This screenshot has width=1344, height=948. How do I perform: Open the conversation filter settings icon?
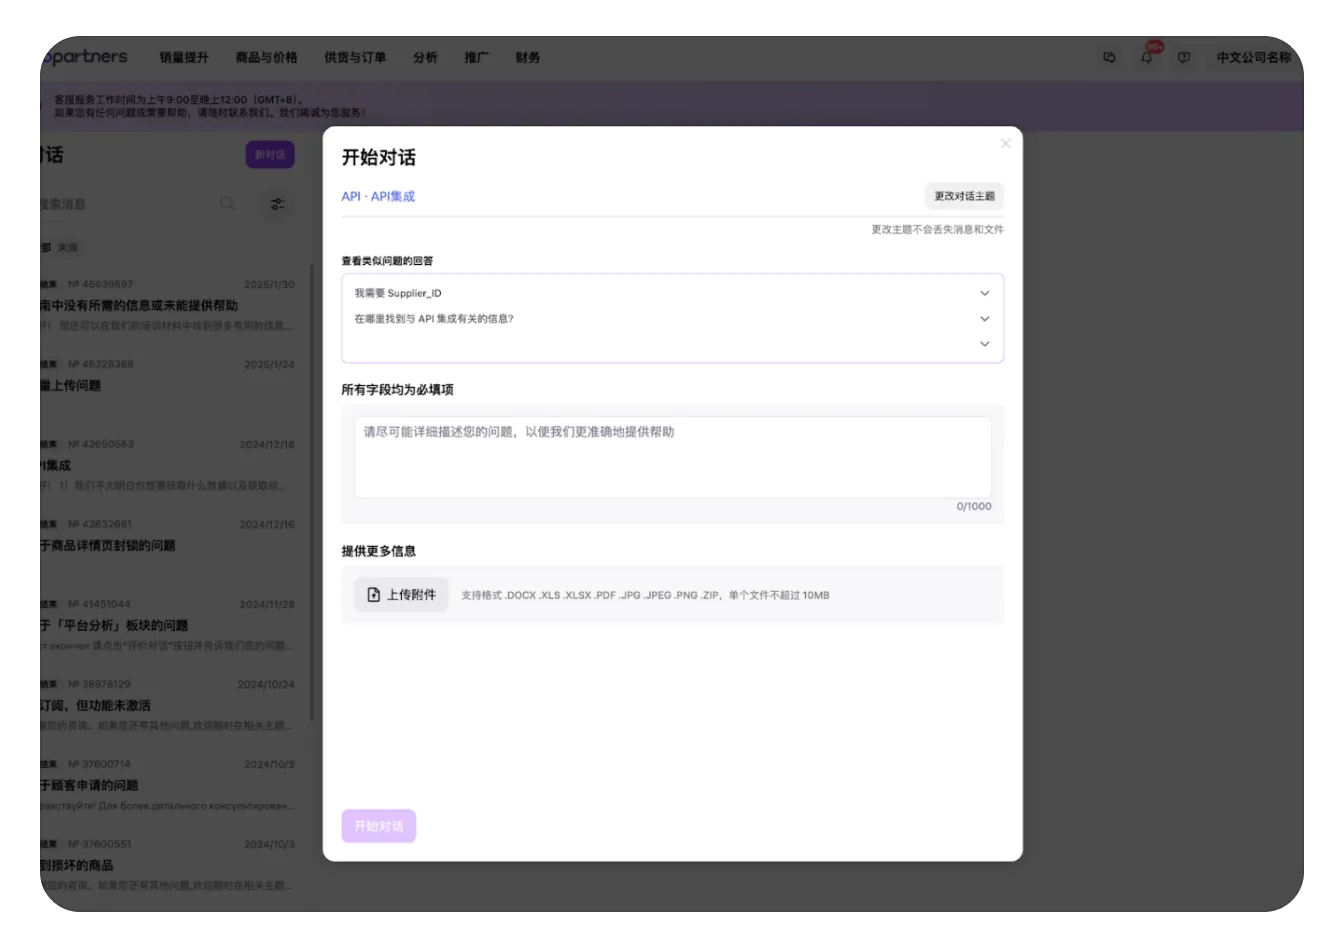tap(277, 204)
